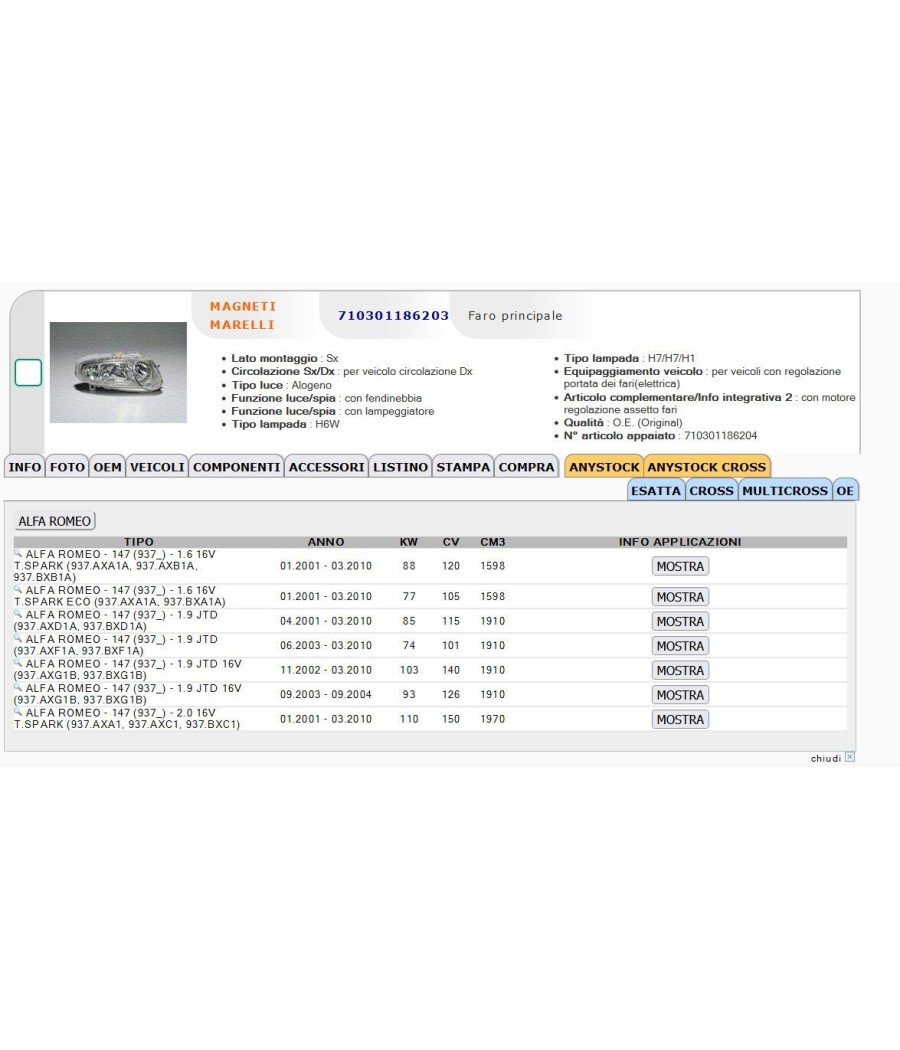Click the INFO APPLICAZIONI column header
The image size is (900, 1050).
pos(680,542)
